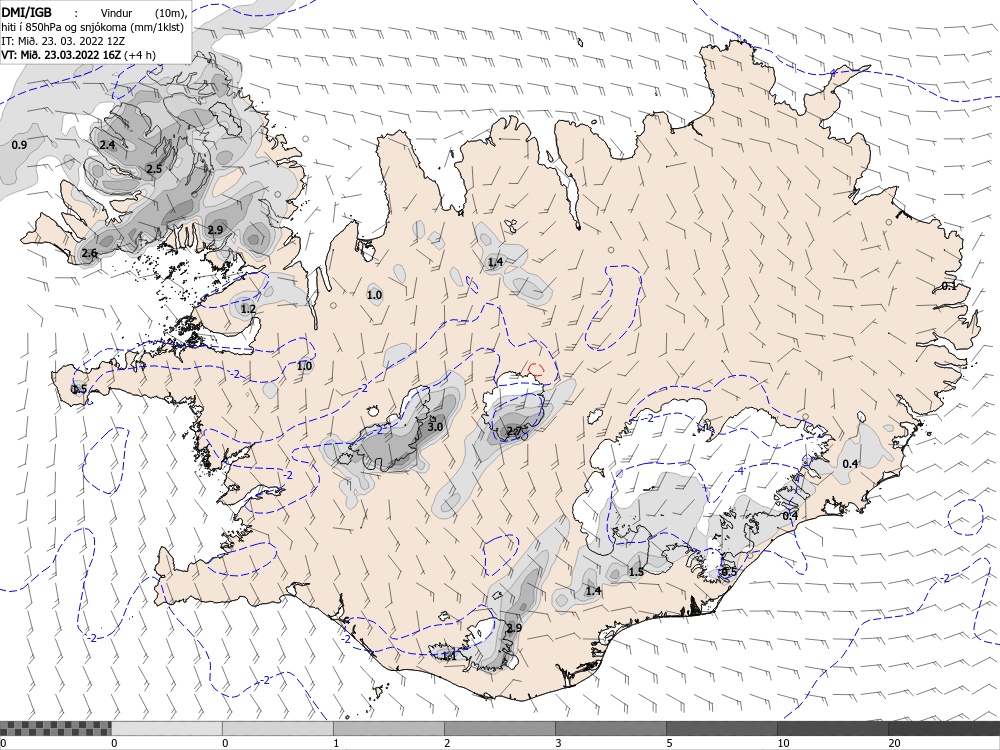Image resolution: width=1000 pixels, height=750 pixels.
Task: Click the legend swatch between 1 and 2
Action: click(388, 728)
